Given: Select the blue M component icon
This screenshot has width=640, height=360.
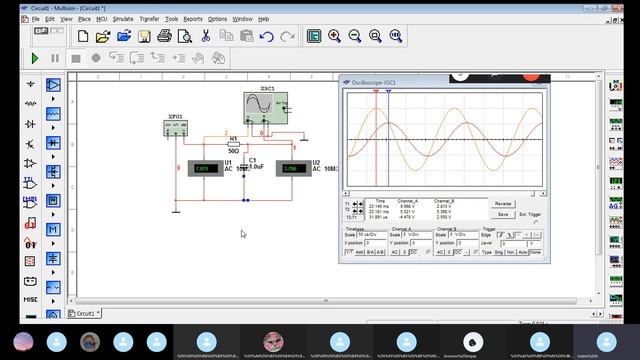Looking at the screenshot, I should [x=53, y=229].
